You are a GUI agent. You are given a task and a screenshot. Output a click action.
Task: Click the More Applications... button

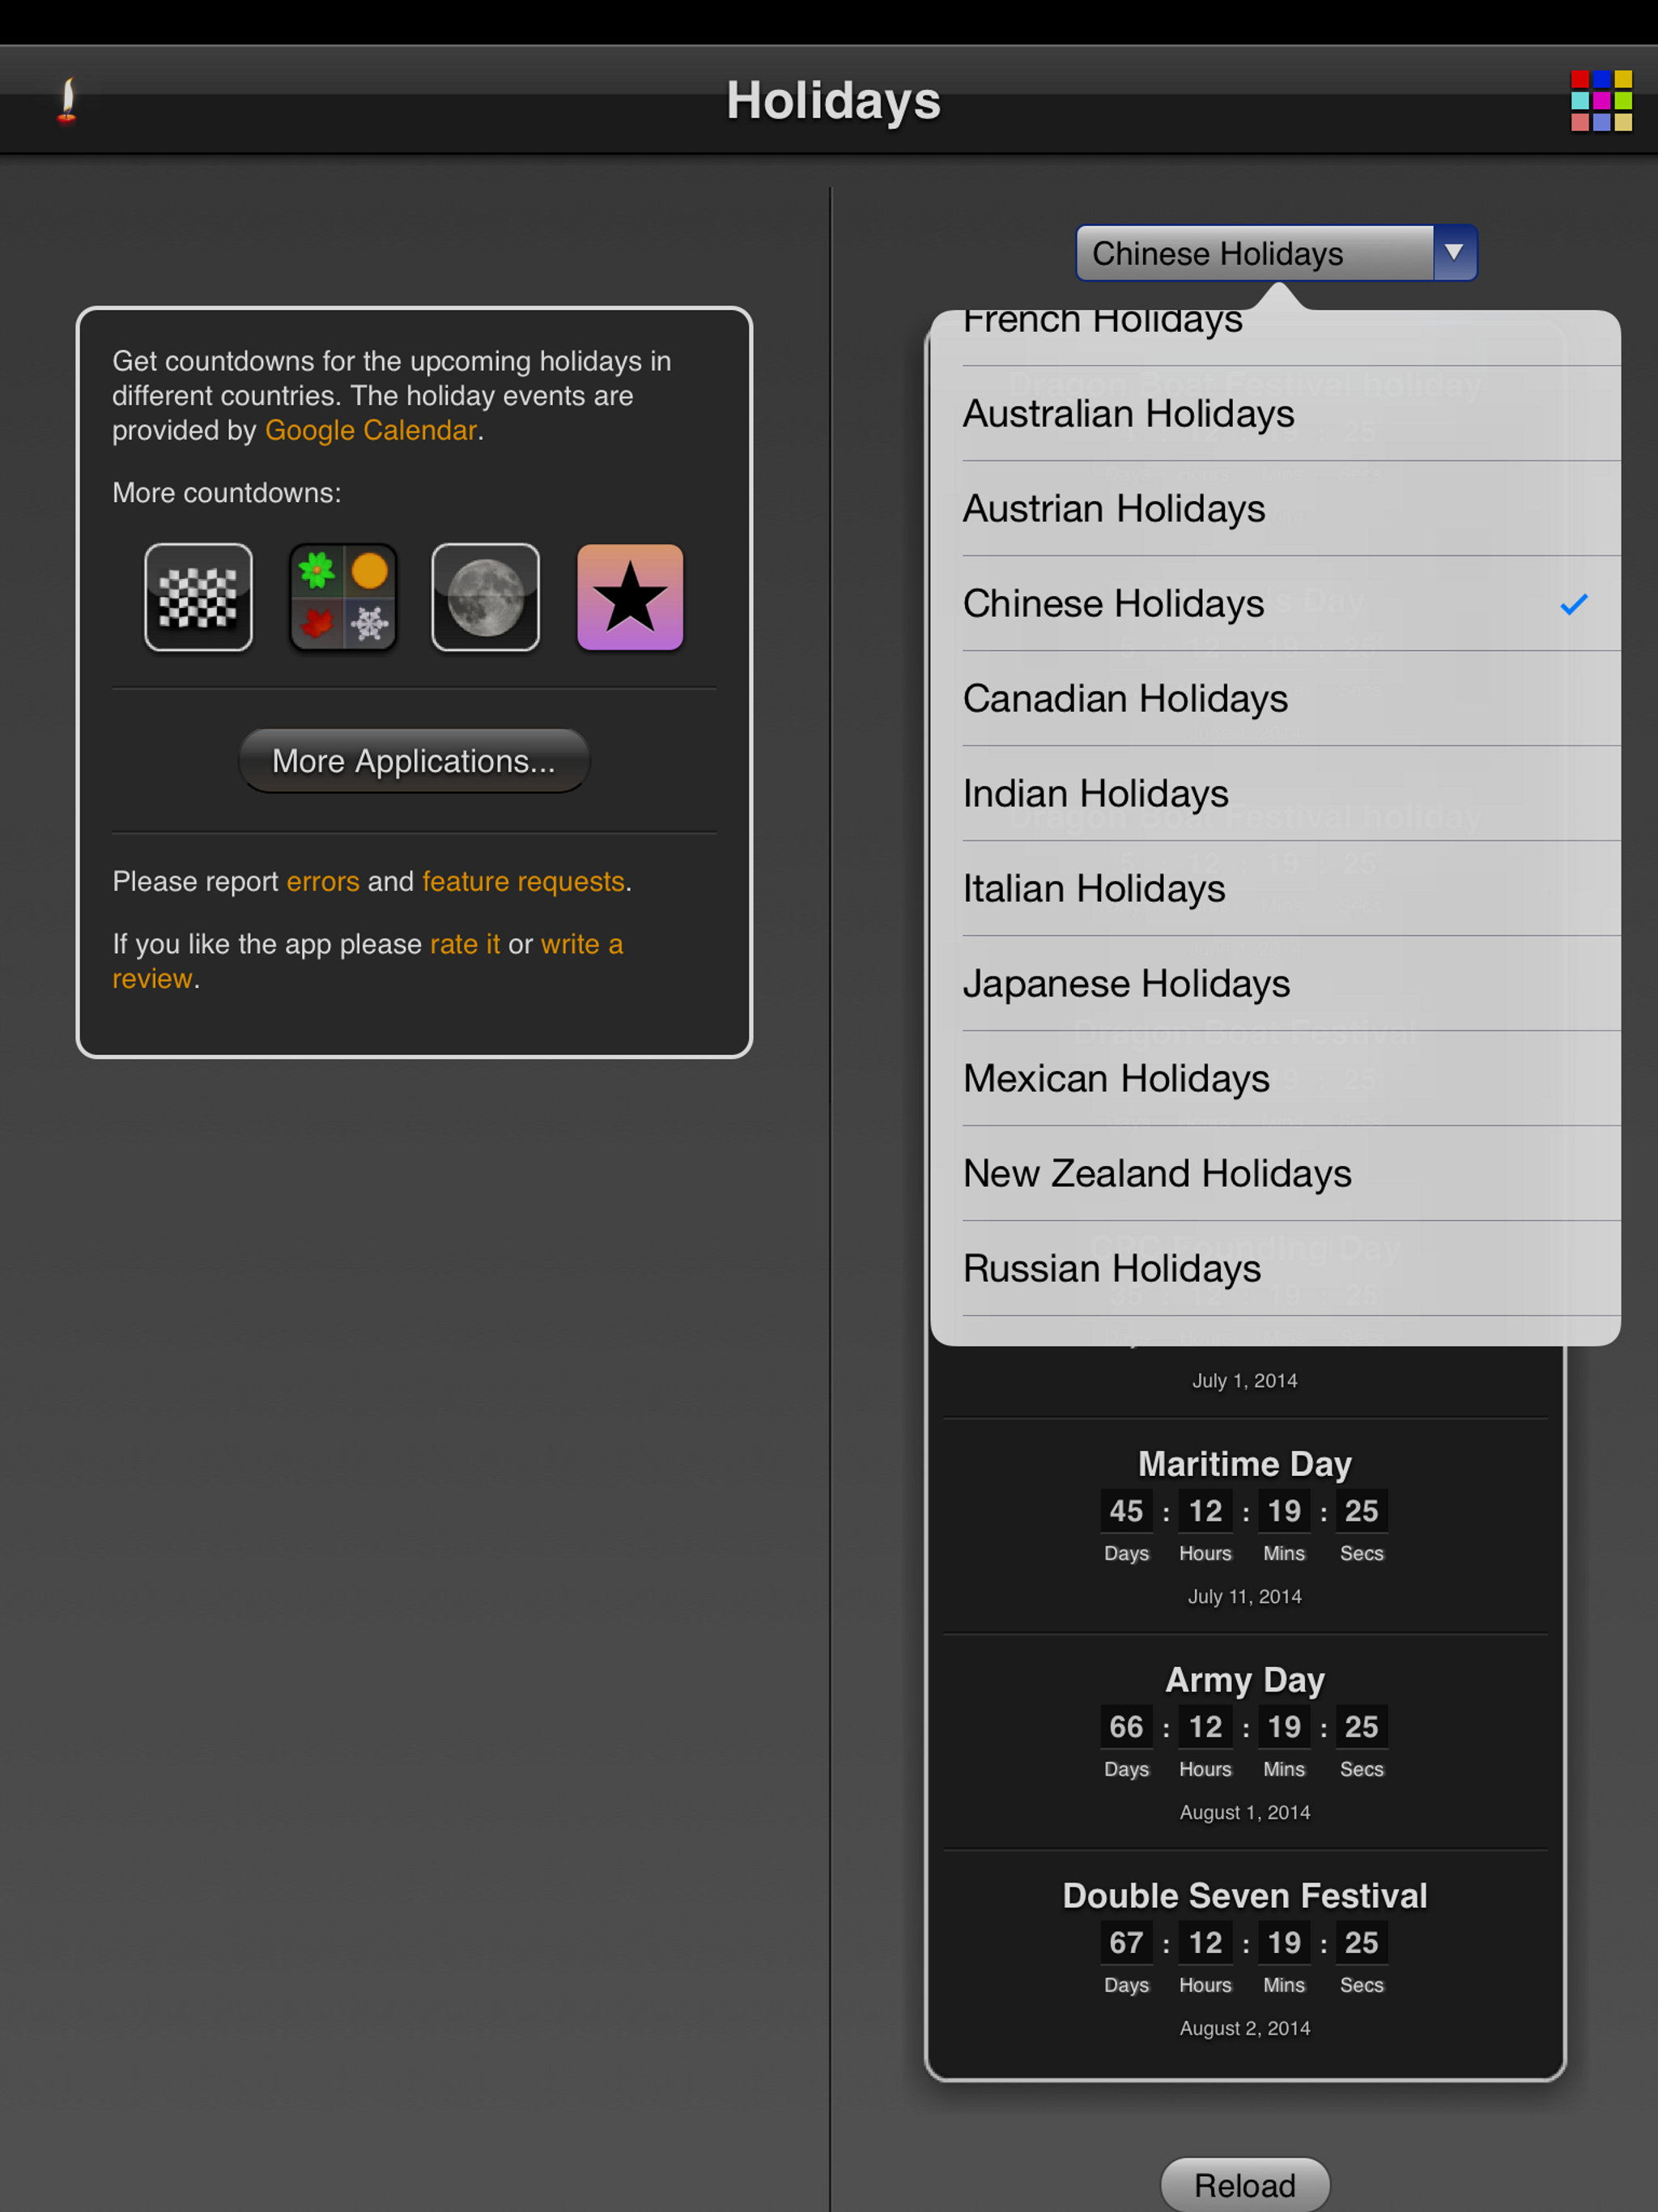click(x=414, y=761)
